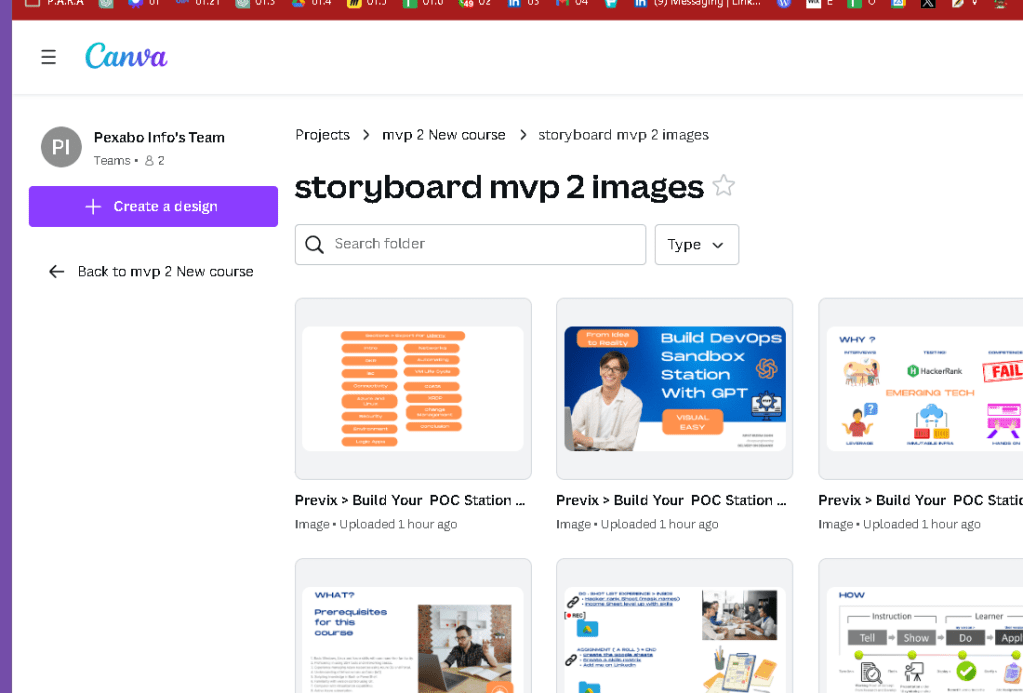Click the storyboard mvp 2 images breadcrumb

pos(623,135)
